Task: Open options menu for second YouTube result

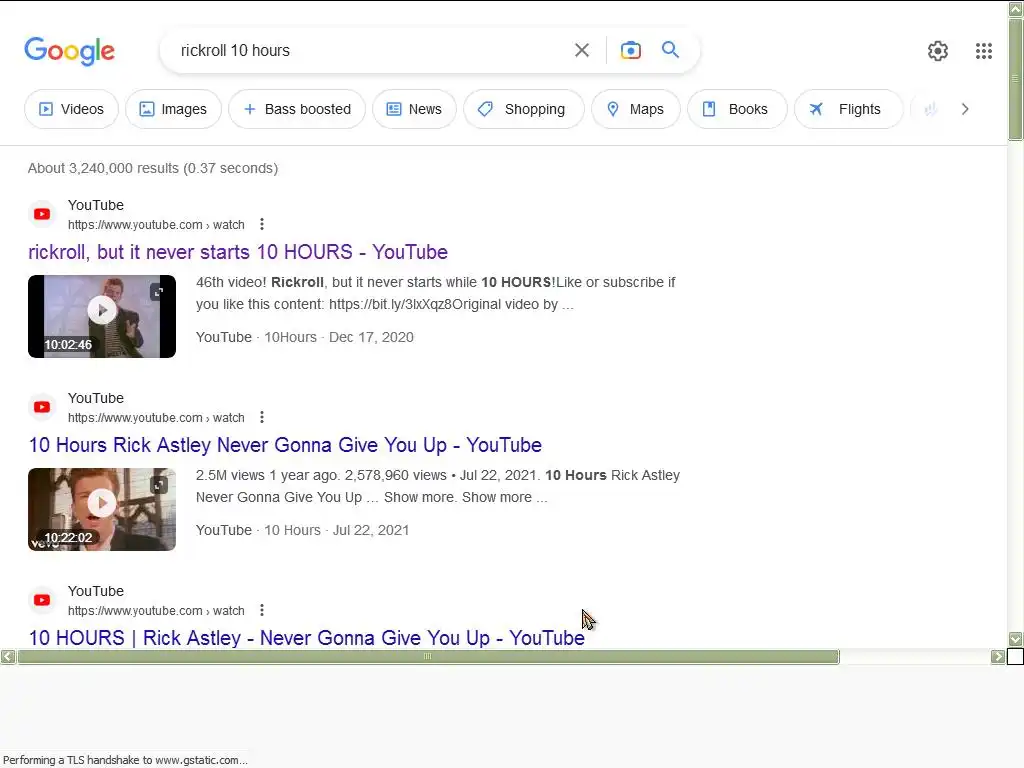Action: click(x=262, y=417)
